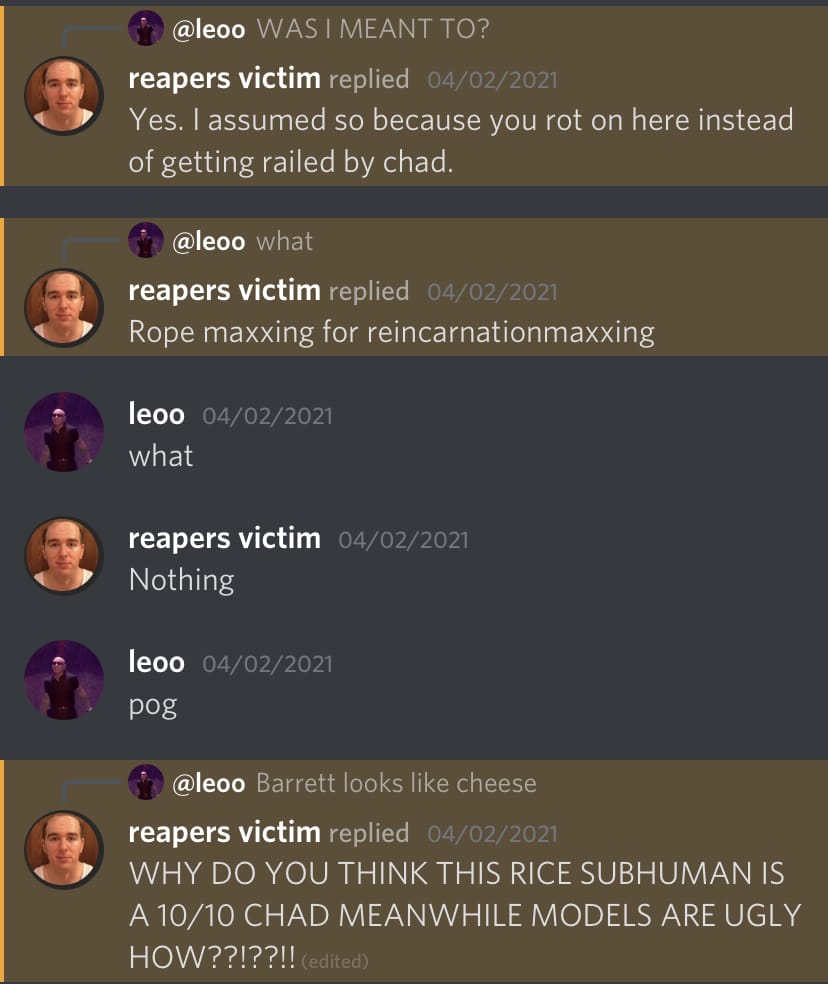This screenshot has width=828, height=984.
Task: Open reapers victim avatar beside "Rope maxxing" message
Action: pyautogui.click(x=63, y=306)
